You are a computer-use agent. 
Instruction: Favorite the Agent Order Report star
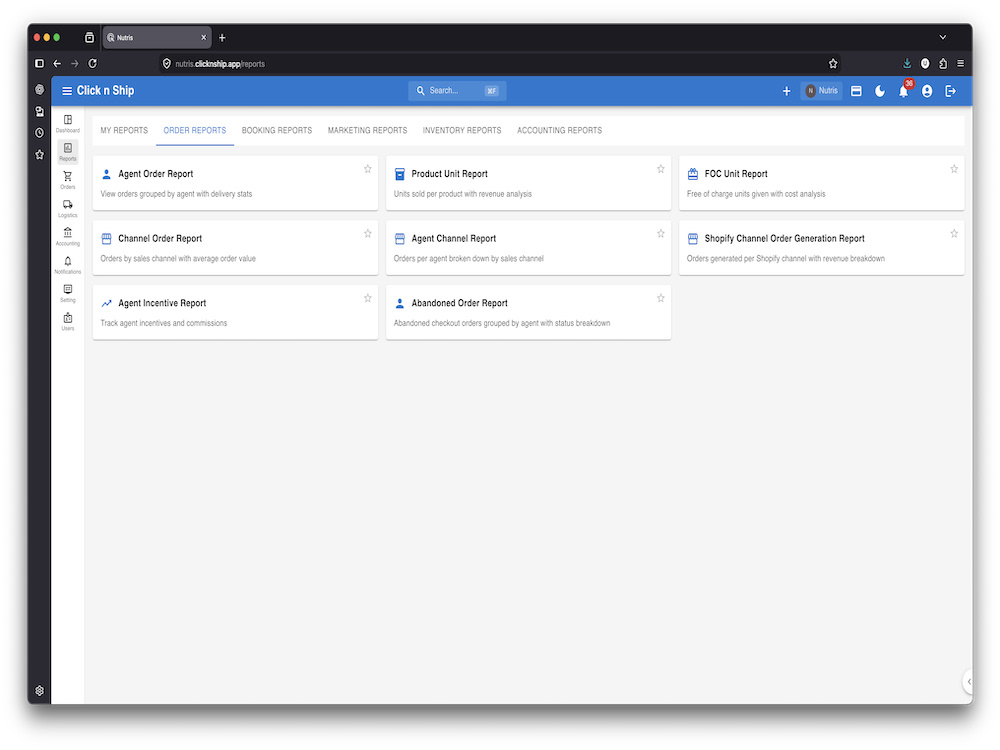[x=367, y=169]
